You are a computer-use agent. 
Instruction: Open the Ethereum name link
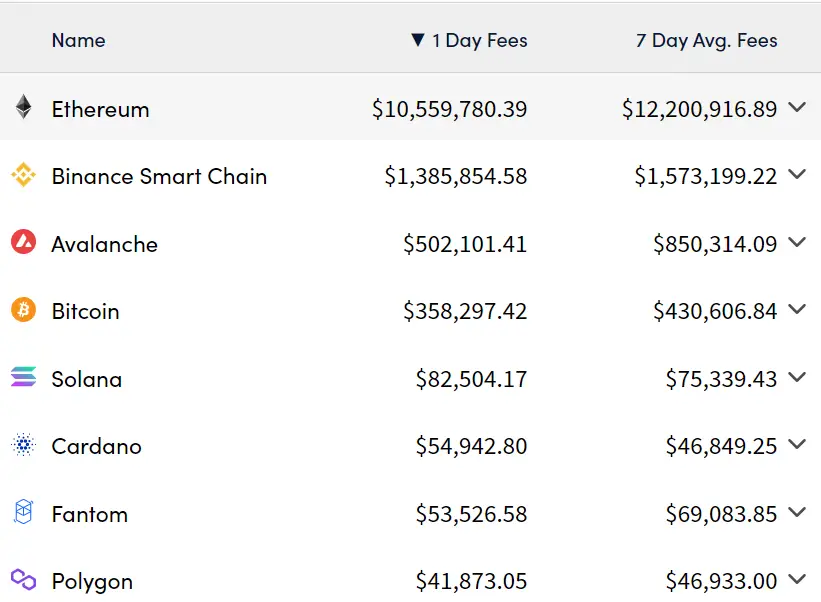point(100,109)
